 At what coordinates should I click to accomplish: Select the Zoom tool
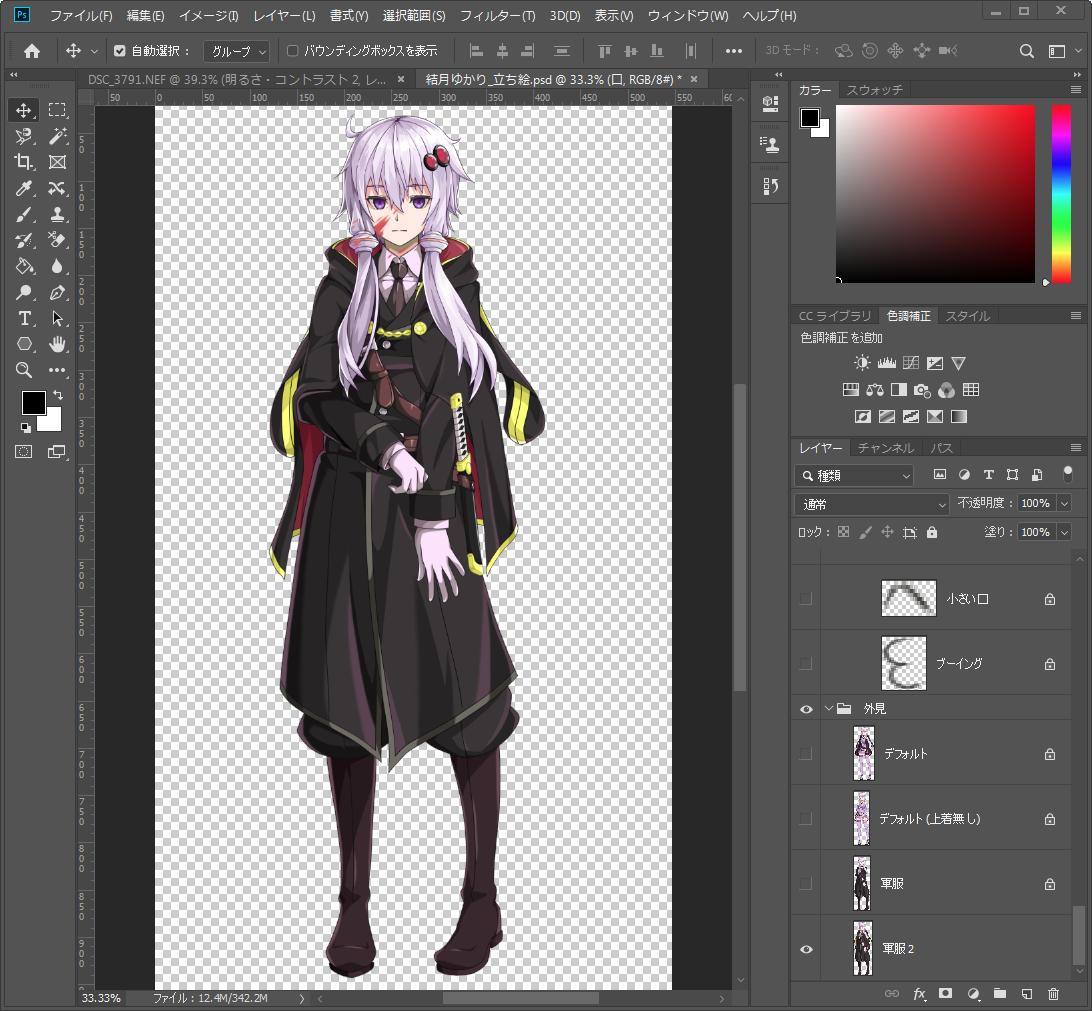click(23, 370)
